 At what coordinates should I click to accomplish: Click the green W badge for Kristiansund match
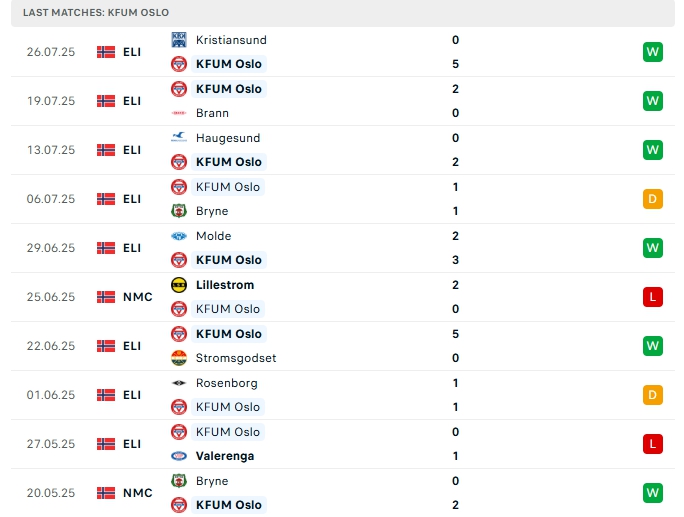click(x=653, y=52)
